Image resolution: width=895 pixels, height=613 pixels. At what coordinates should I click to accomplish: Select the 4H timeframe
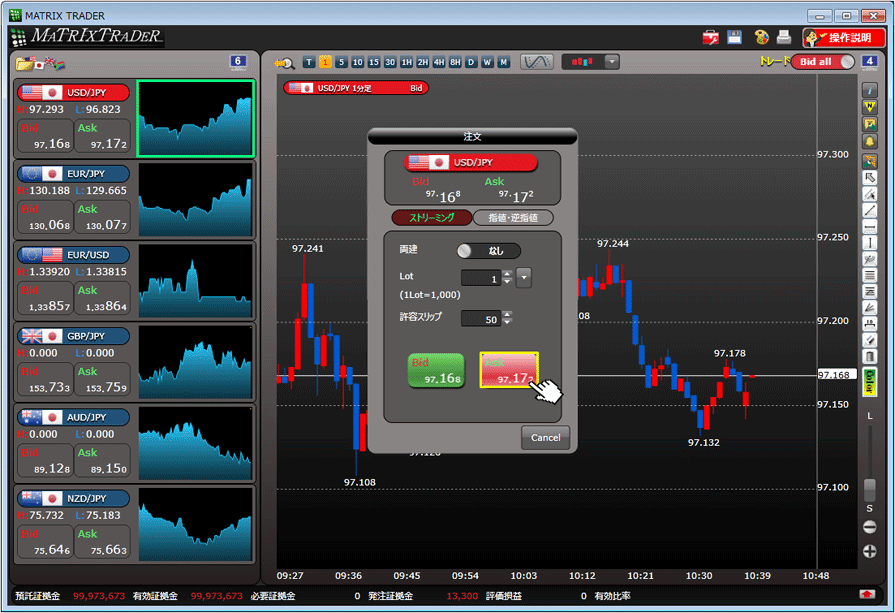tap(439, 62)
